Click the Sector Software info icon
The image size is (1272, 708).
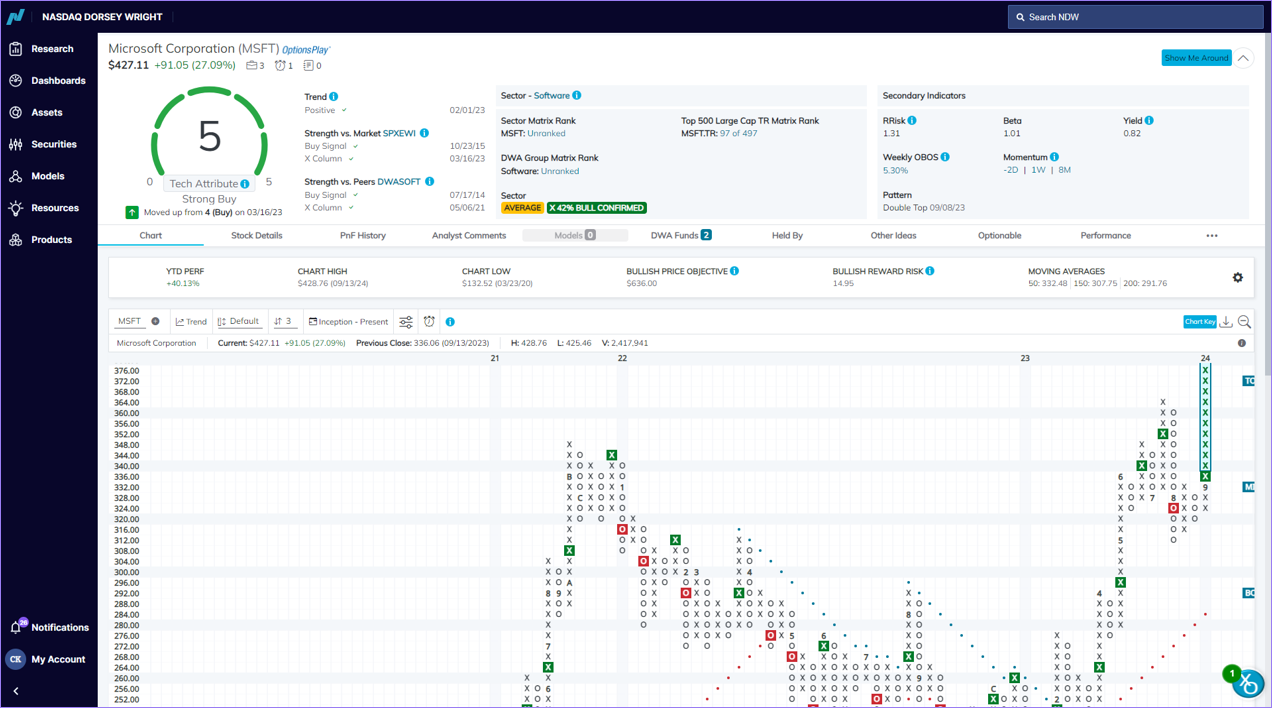577,96
